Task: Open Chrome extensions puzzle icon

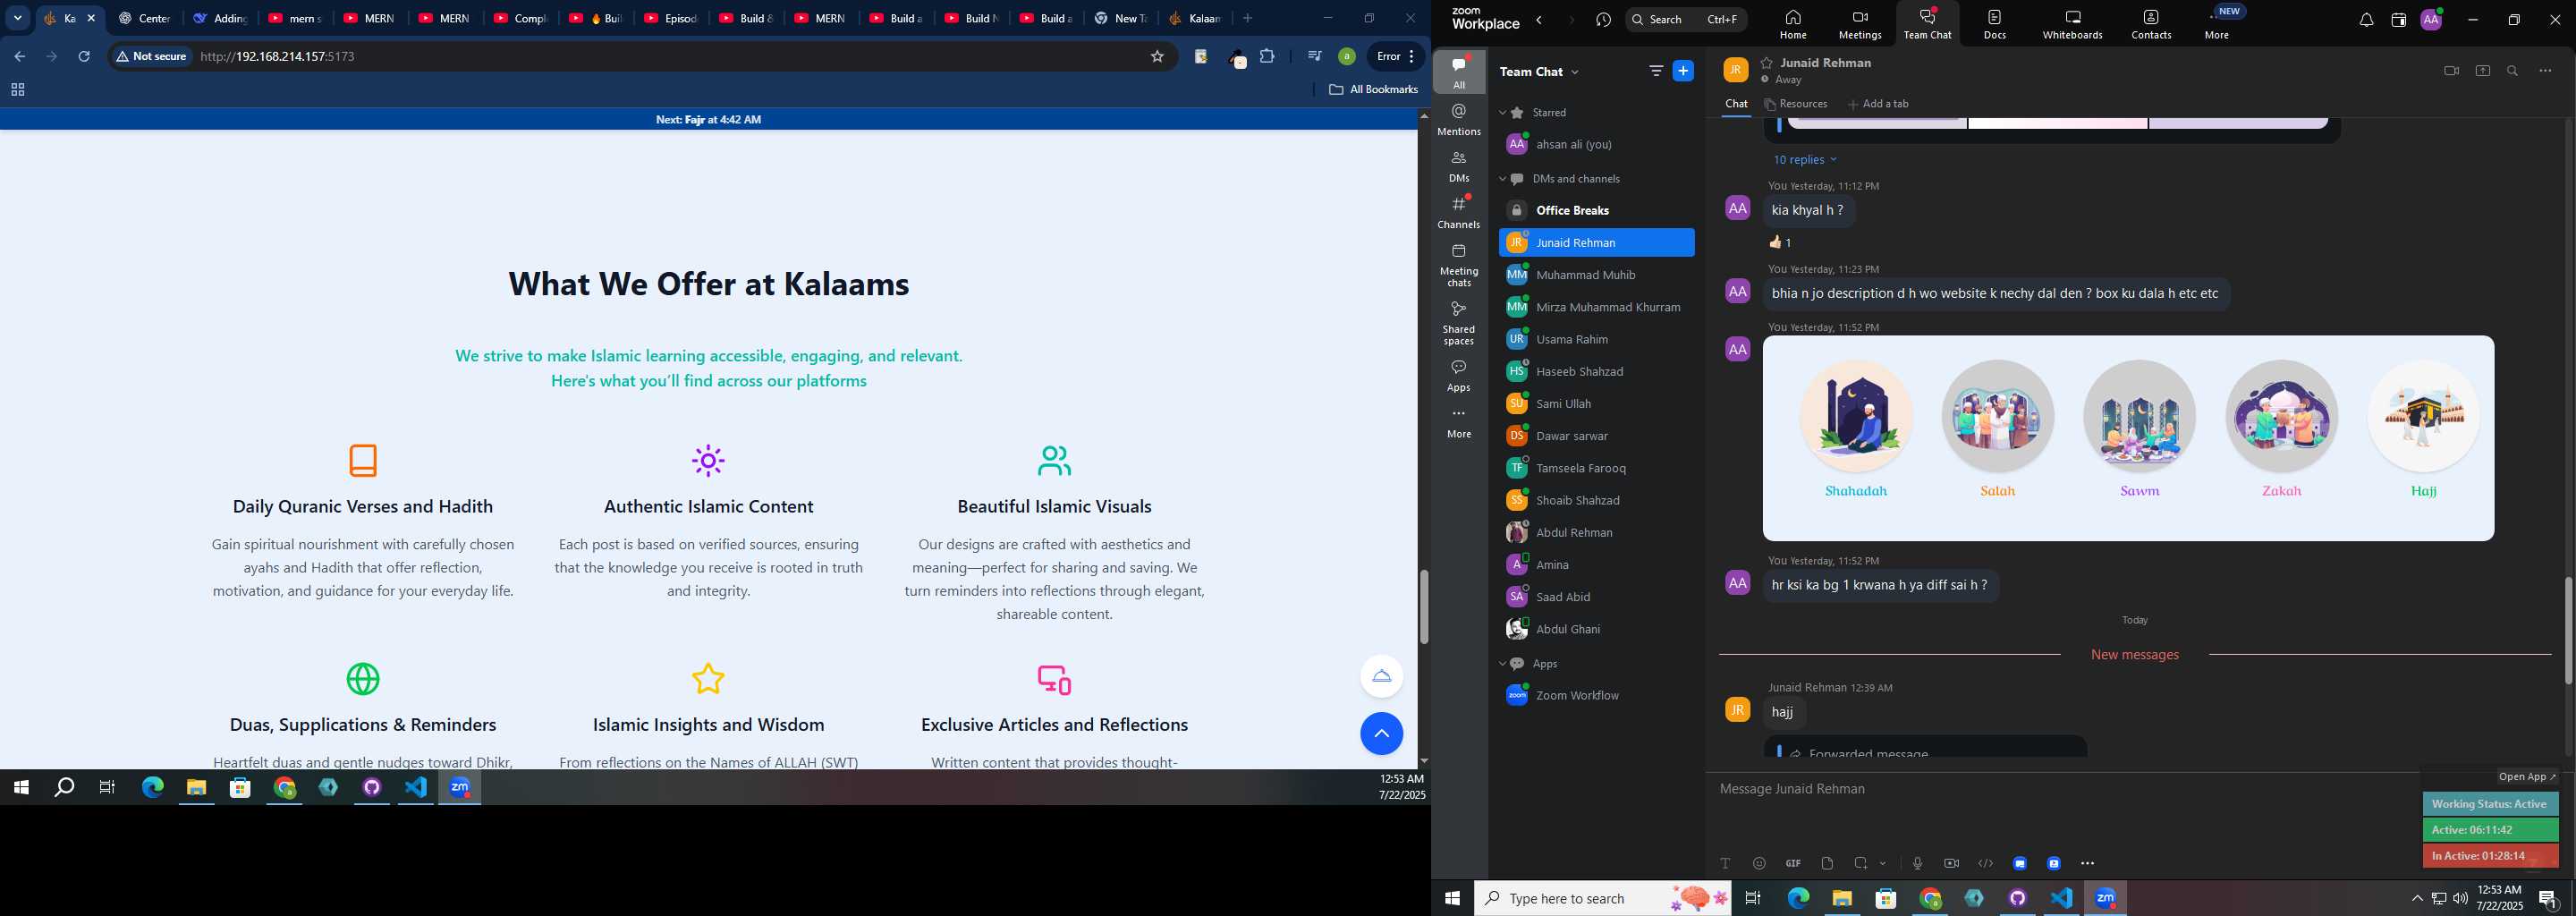Action: (x=1267, y=57)
